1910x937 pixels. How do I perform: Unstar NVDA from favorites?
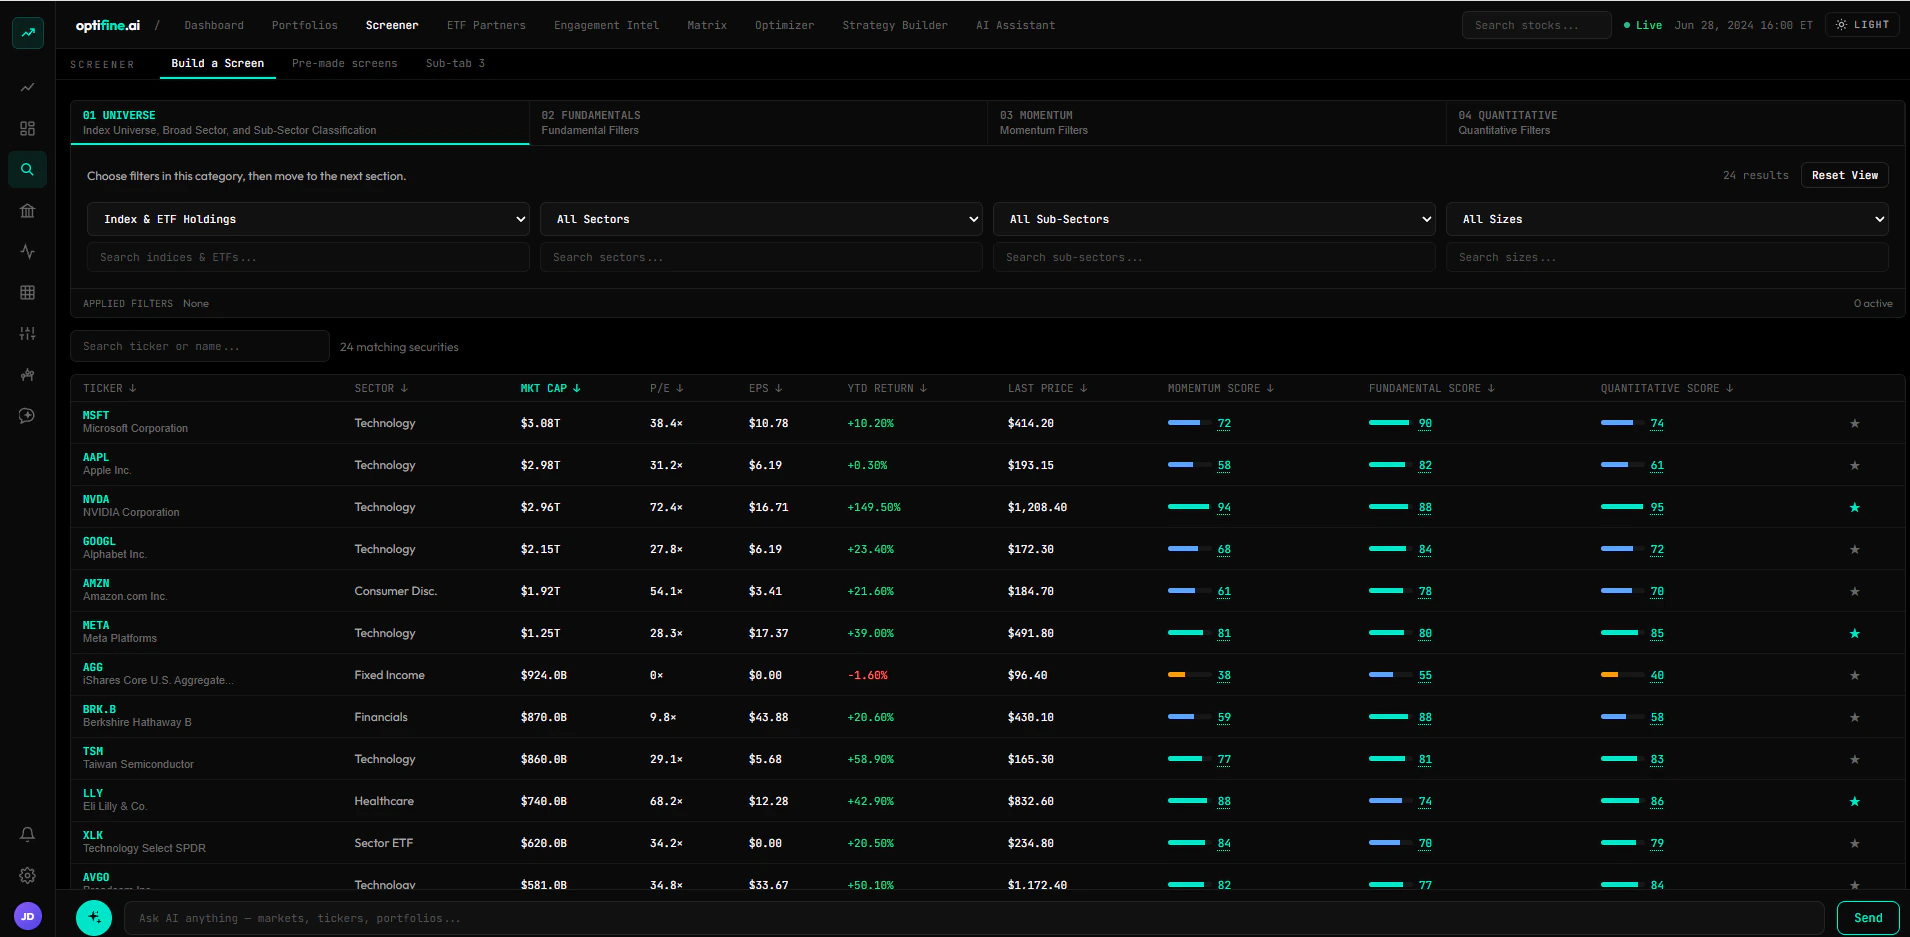[1855, 508]
